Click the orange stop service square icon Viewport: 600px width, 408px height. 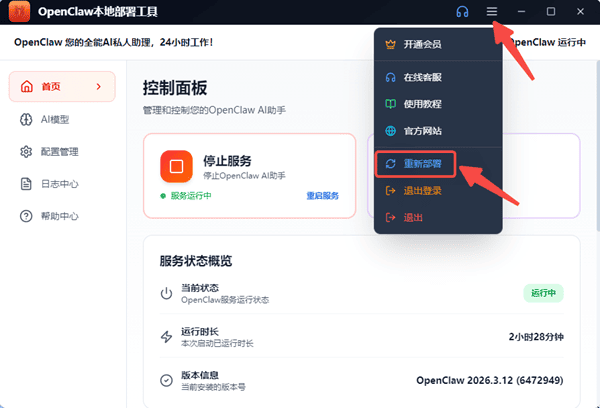point(175,165)
